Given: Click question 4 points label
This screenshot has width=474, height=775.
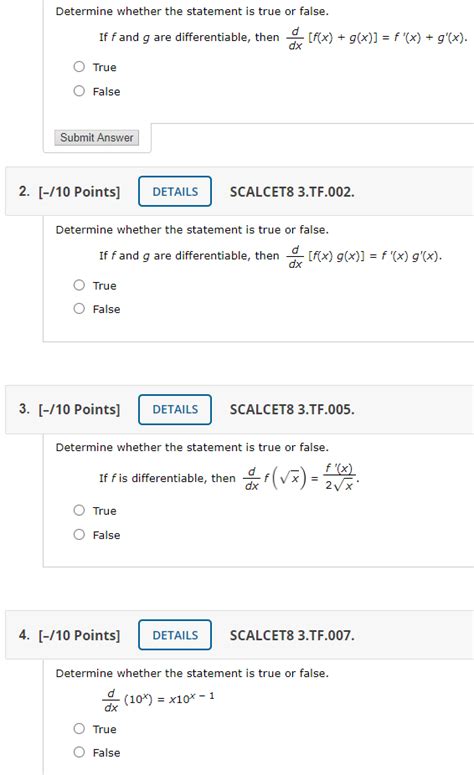Looking at the screenshot, I should [79, 635].
